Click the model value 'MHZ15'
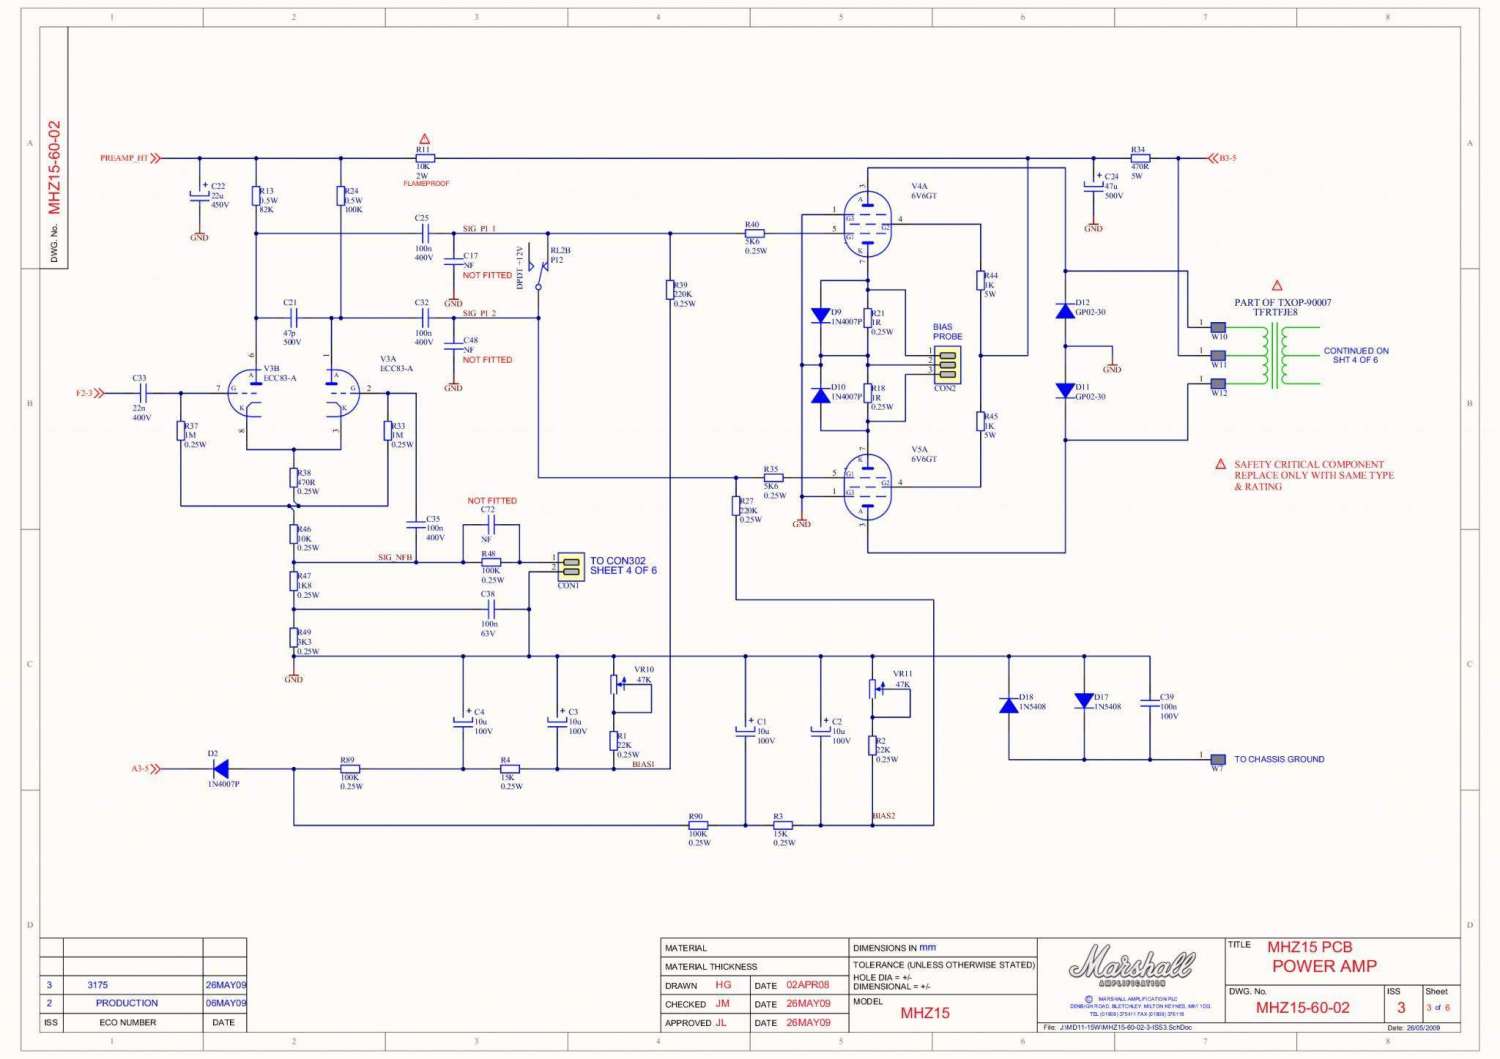The width and height of the screenshot is (1500, 1059). coord(925,1013)
